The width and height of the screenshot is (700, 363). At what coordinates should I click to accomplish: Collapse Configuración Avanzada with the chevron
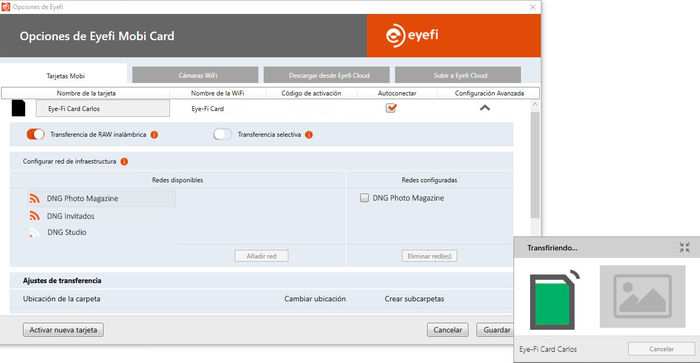[x=485, y=108]
